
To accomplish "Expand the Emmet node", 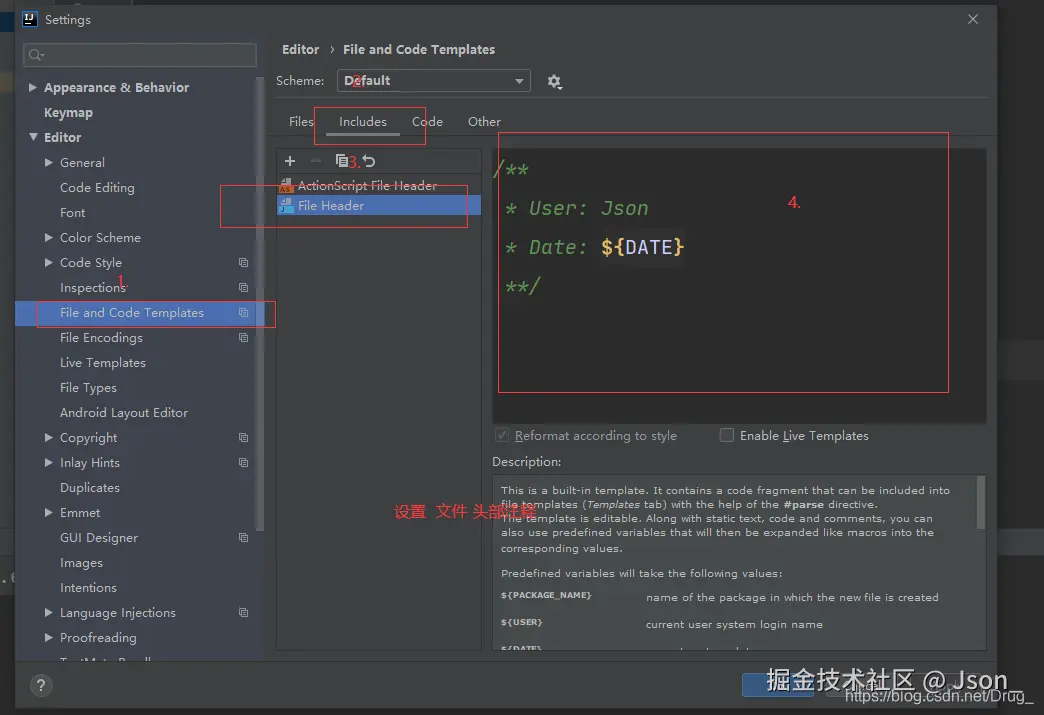I will point(49,513).
